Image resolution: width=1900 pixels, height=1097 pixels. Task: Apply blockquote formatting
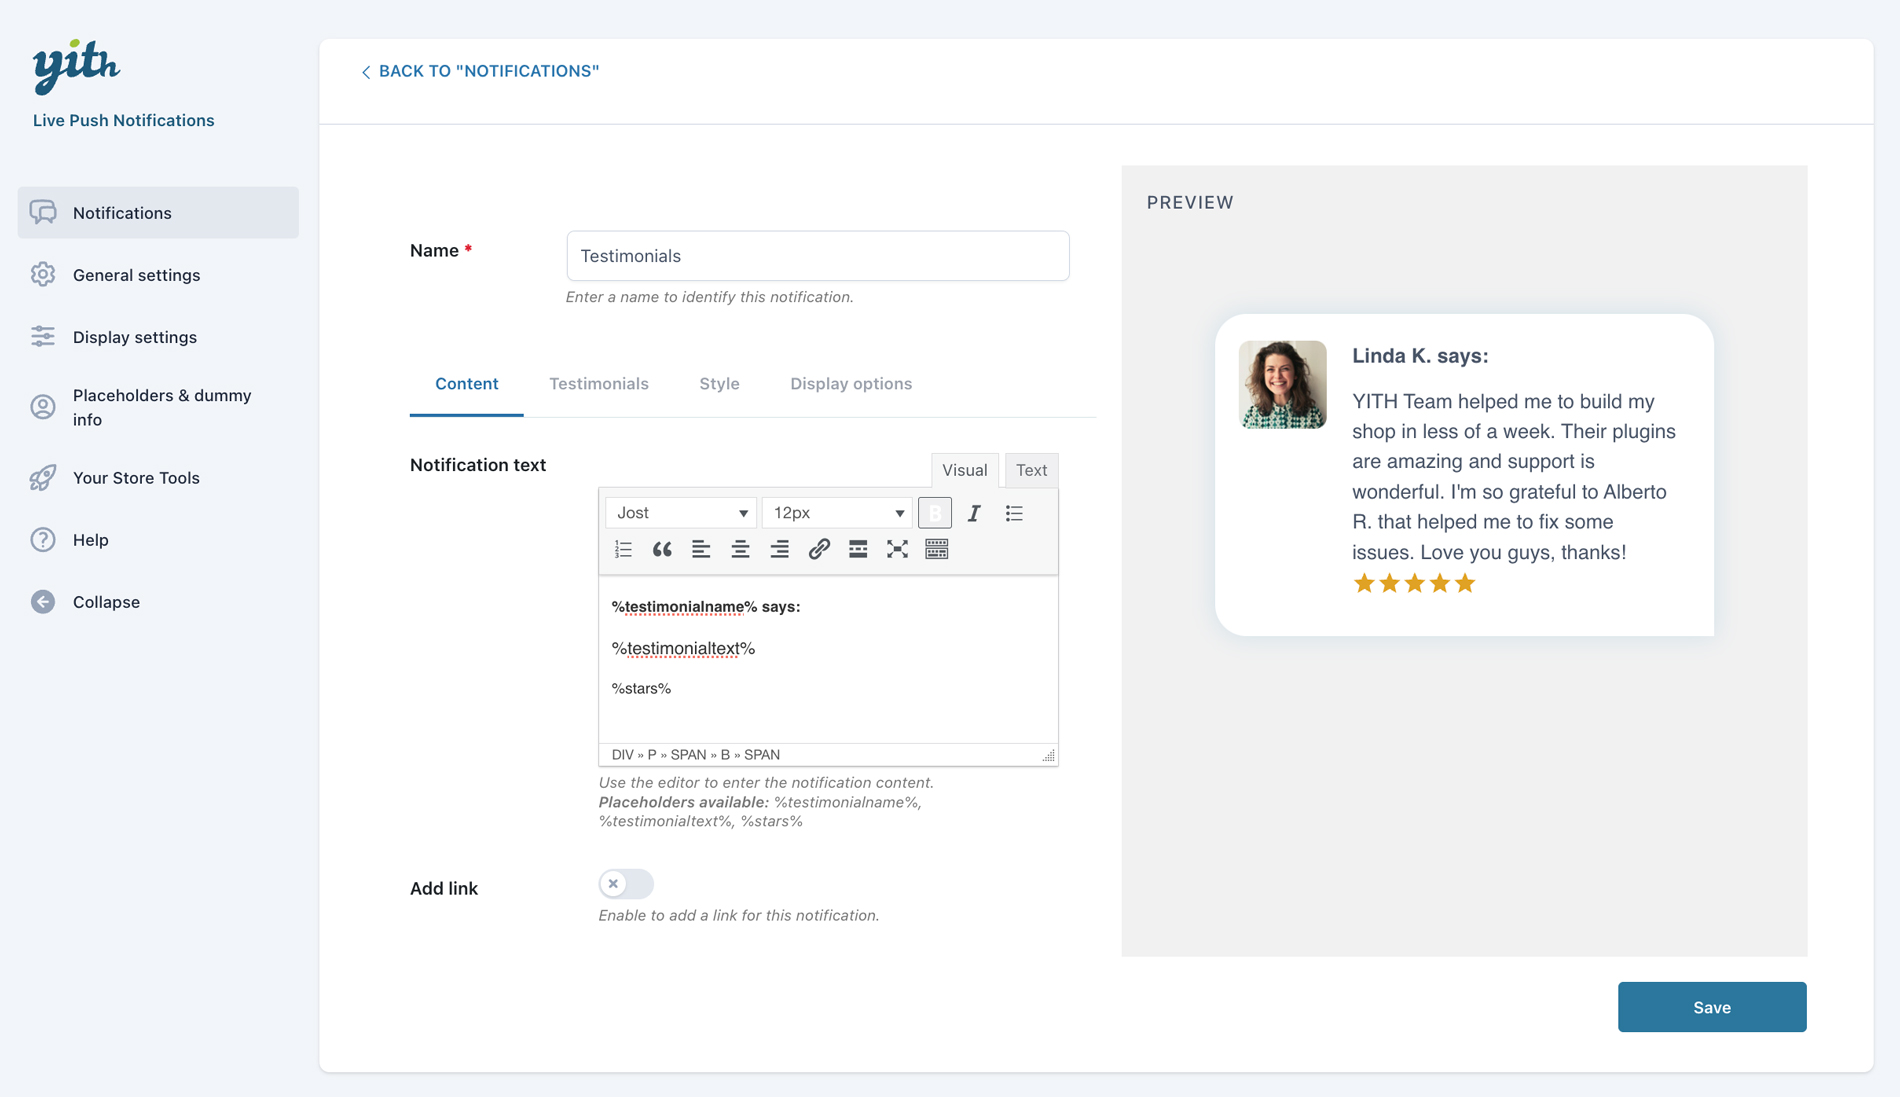[x=662, y=549]
